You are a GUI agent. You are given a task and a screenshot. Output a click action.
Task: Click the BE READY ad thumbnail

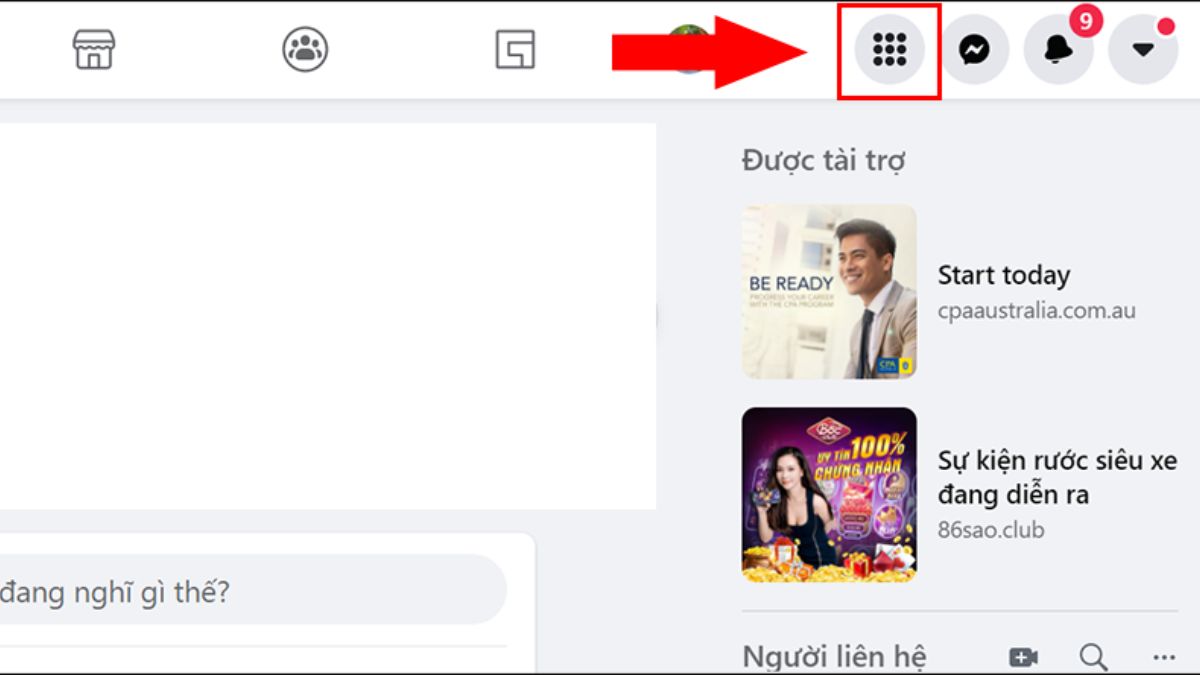click(829, 292)
